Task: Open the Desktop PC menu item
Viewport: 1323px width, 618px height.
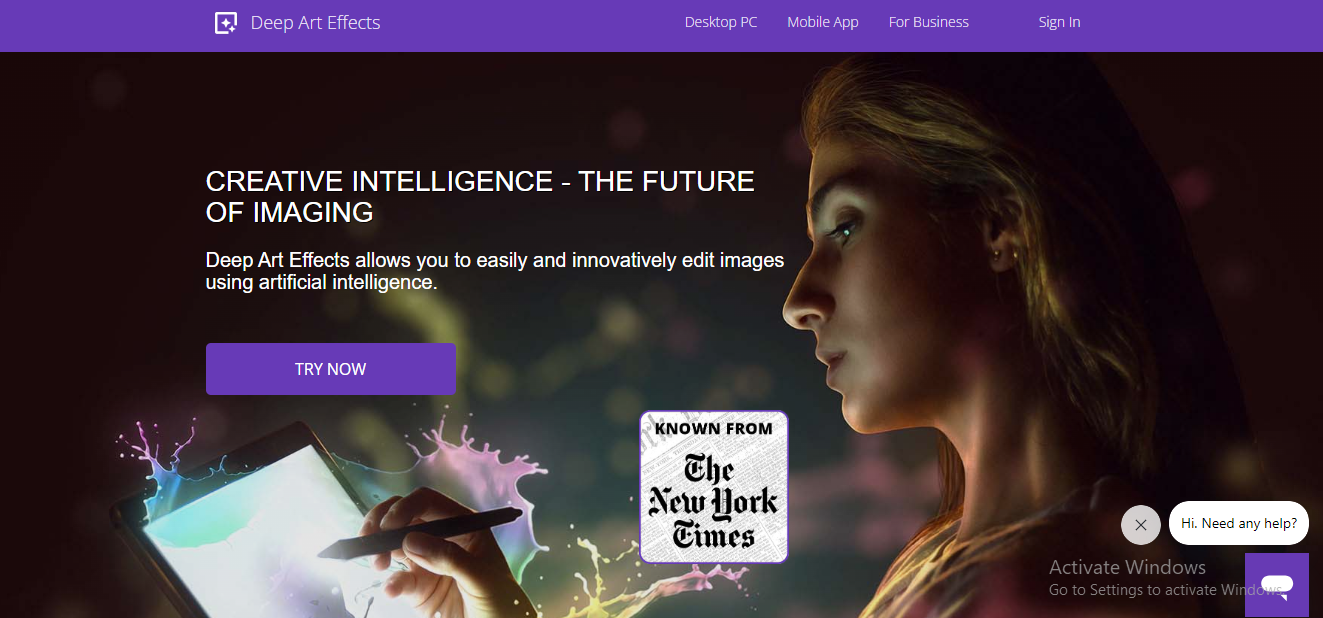Action: click(x=721, y=22)
